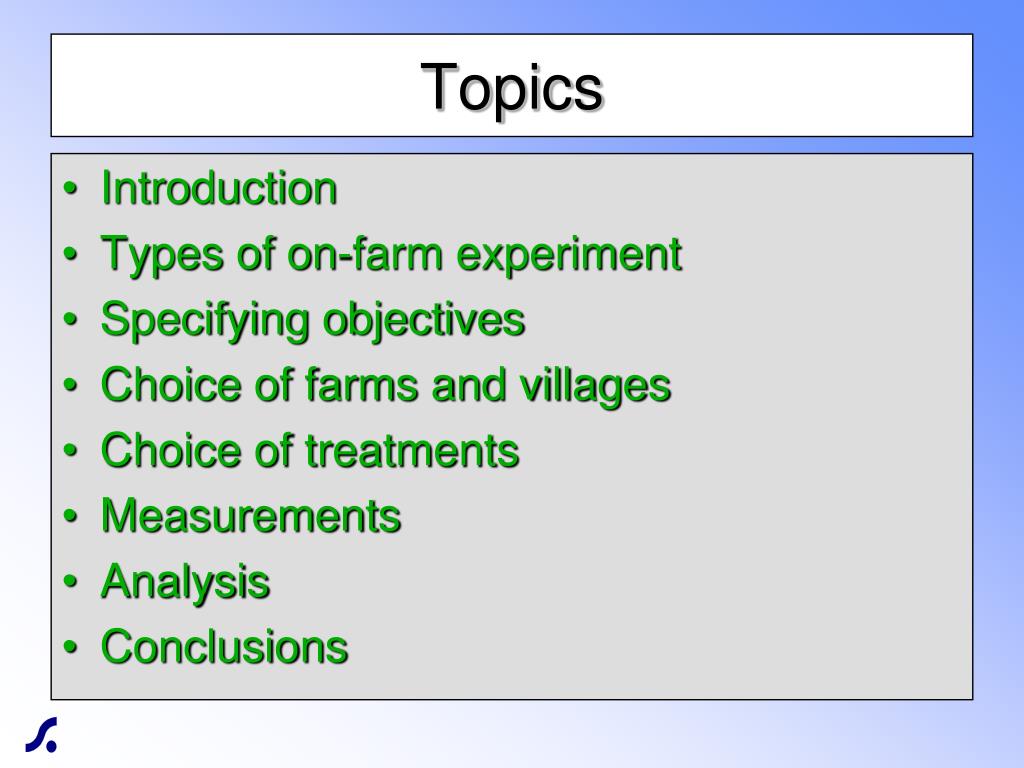Select Choice of farms and villages
Screen dimensions: 1024x768
pyautogui.click(x=386, y=385)
